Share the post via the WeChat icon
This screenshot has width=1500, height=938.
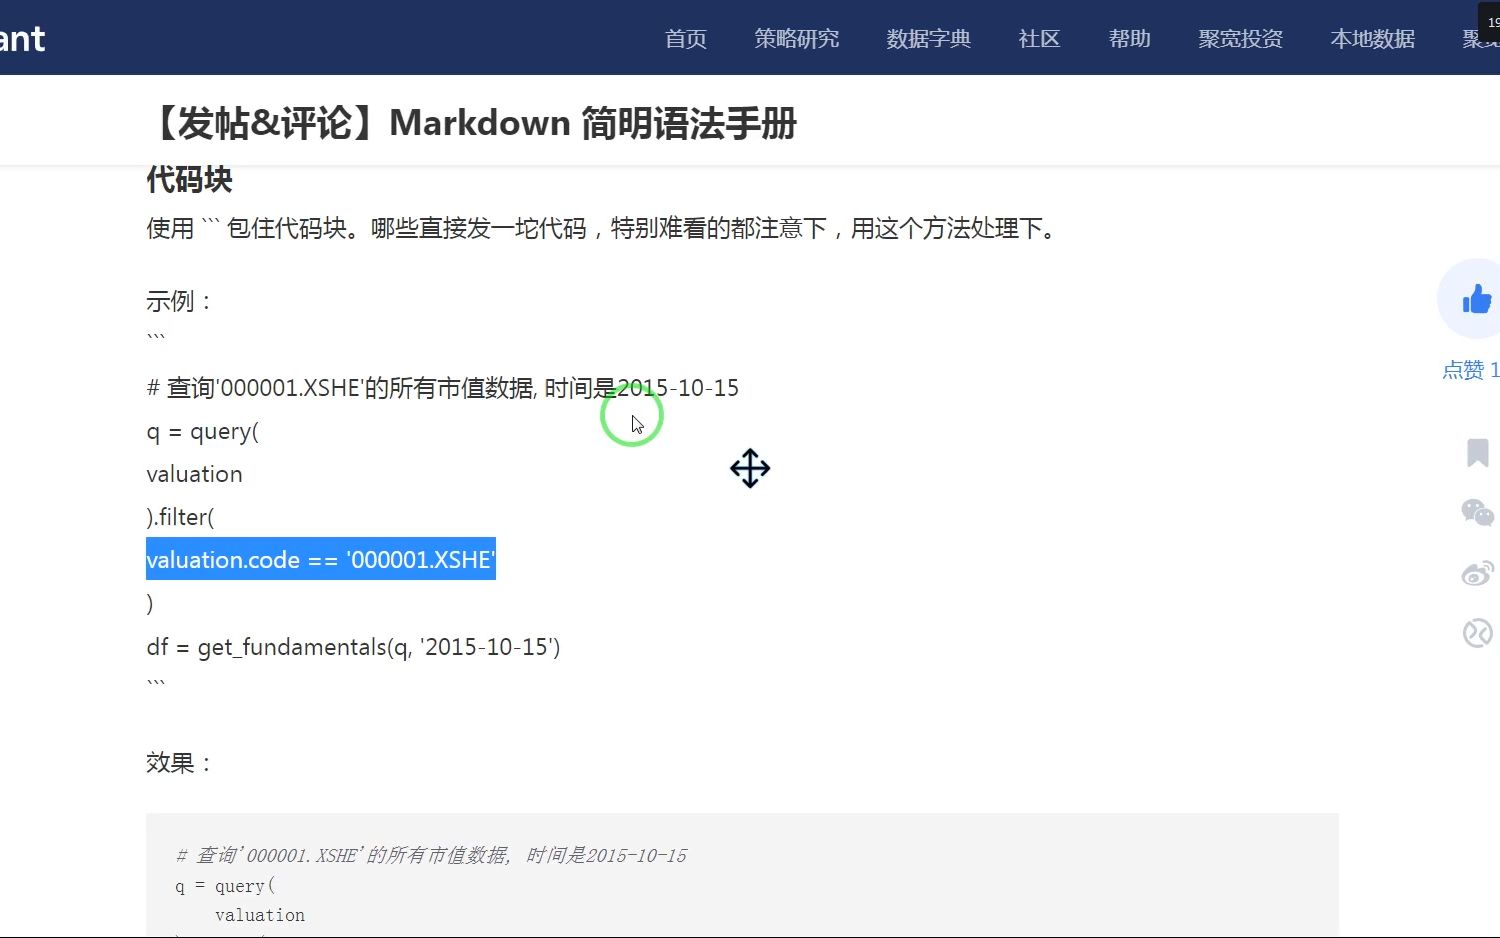click(x=1477, y=512)
